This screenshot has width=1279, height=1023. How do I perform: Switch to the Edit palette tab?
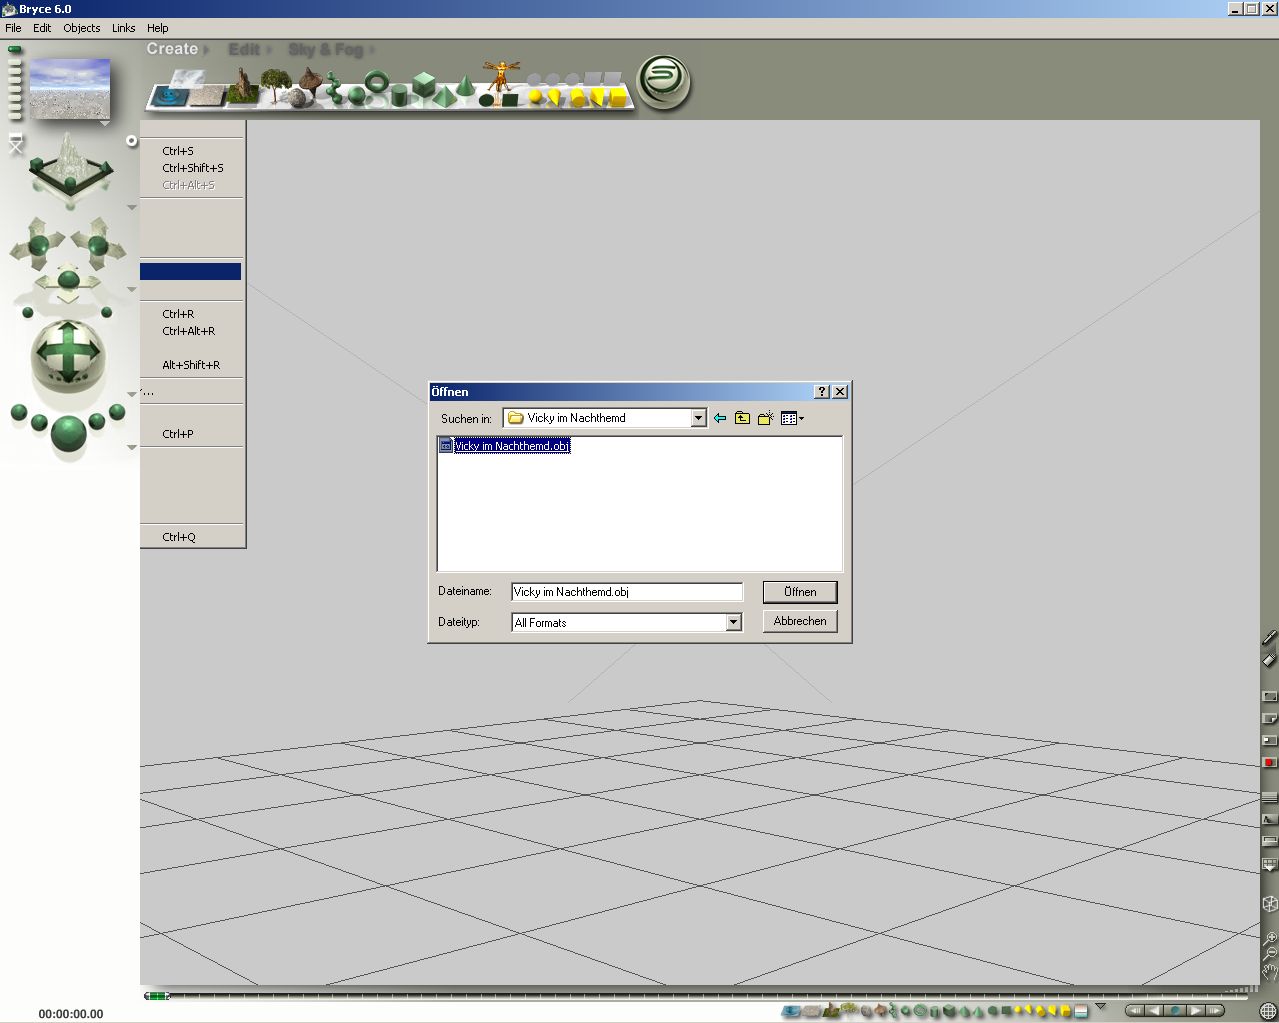[x=244, y=49]
